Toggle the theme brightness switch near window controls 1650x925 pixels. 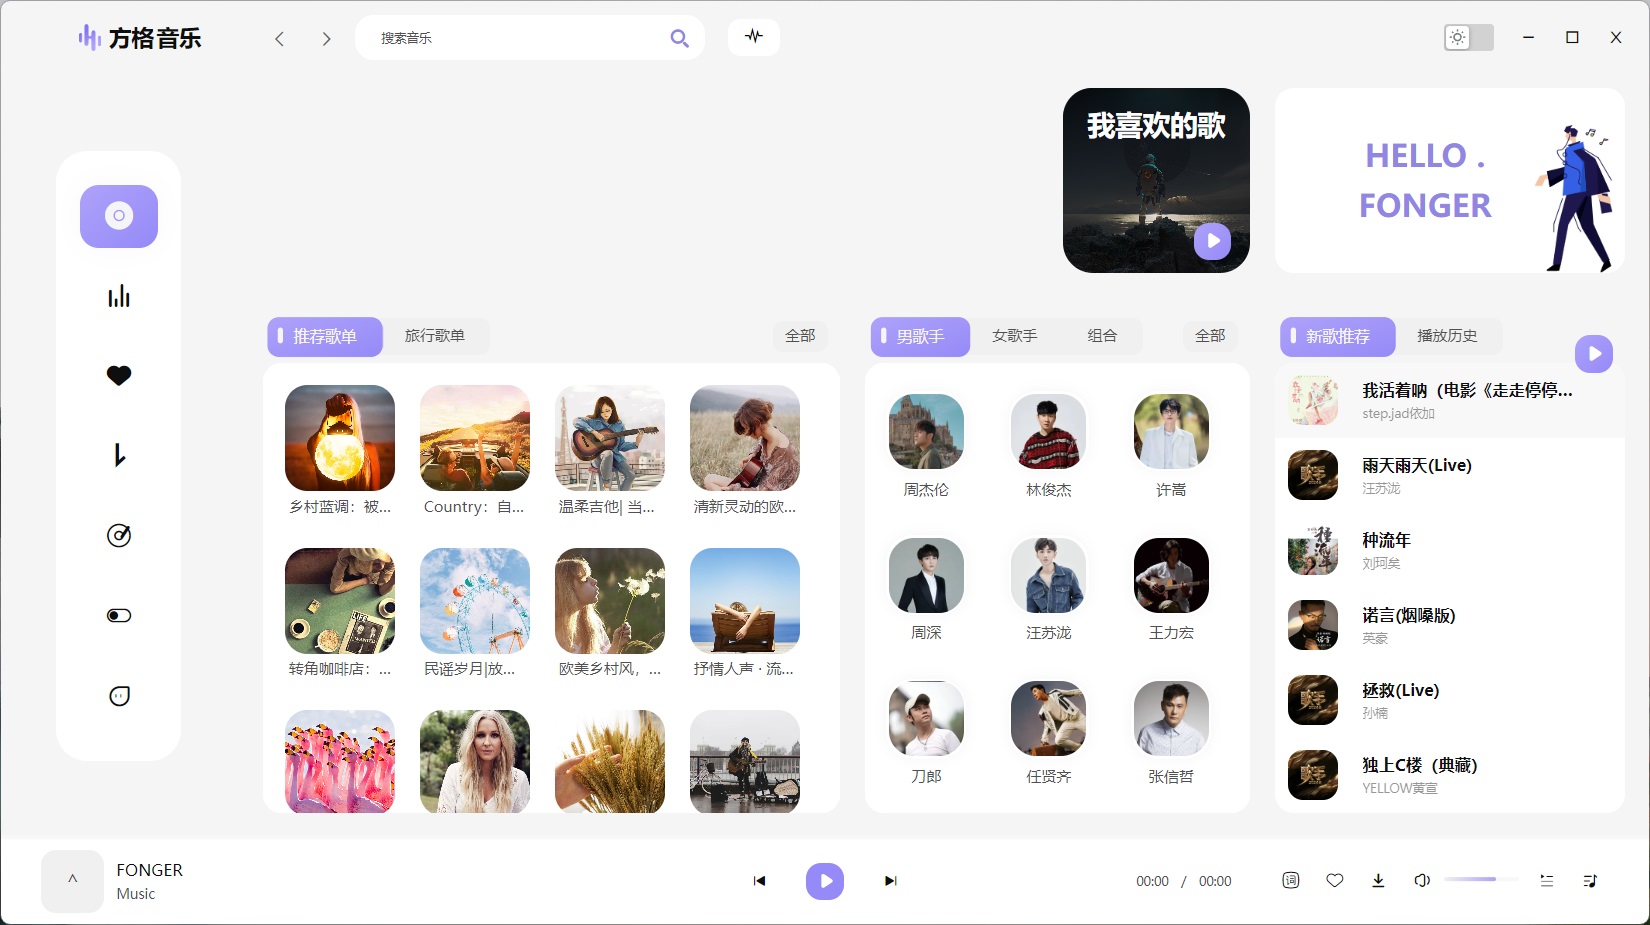[1467, 37]
